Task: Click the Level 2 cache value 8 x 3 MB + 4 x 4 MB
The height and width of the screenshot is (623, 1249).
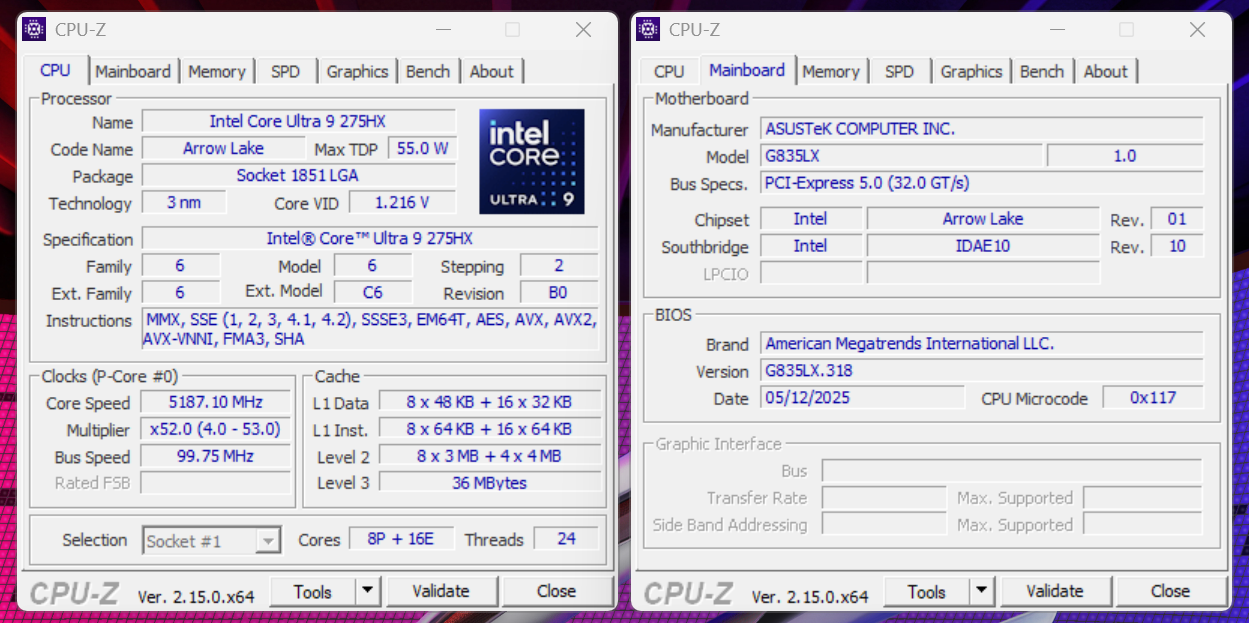Action: pos(489,456)
